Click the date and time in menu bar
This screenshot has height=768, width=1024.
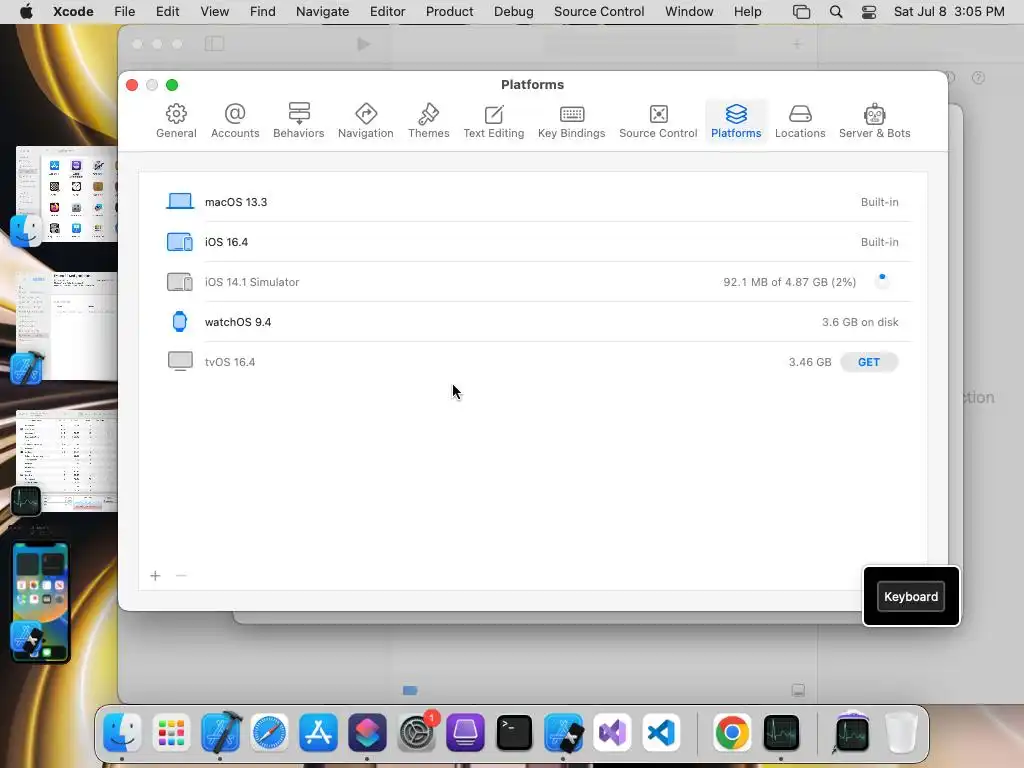click(949, 11)
